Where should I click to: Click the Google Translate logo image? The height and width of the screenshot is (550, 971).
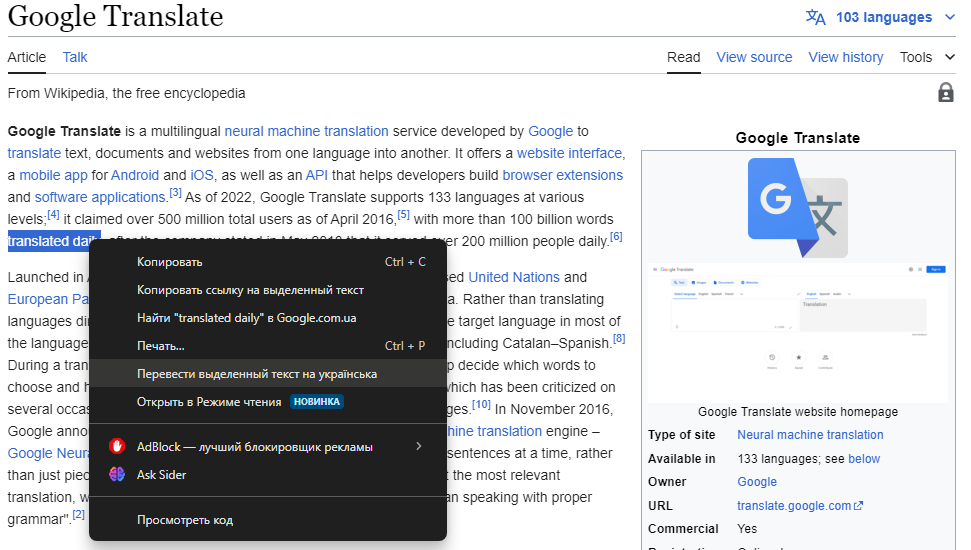click(x=798, y=207)
